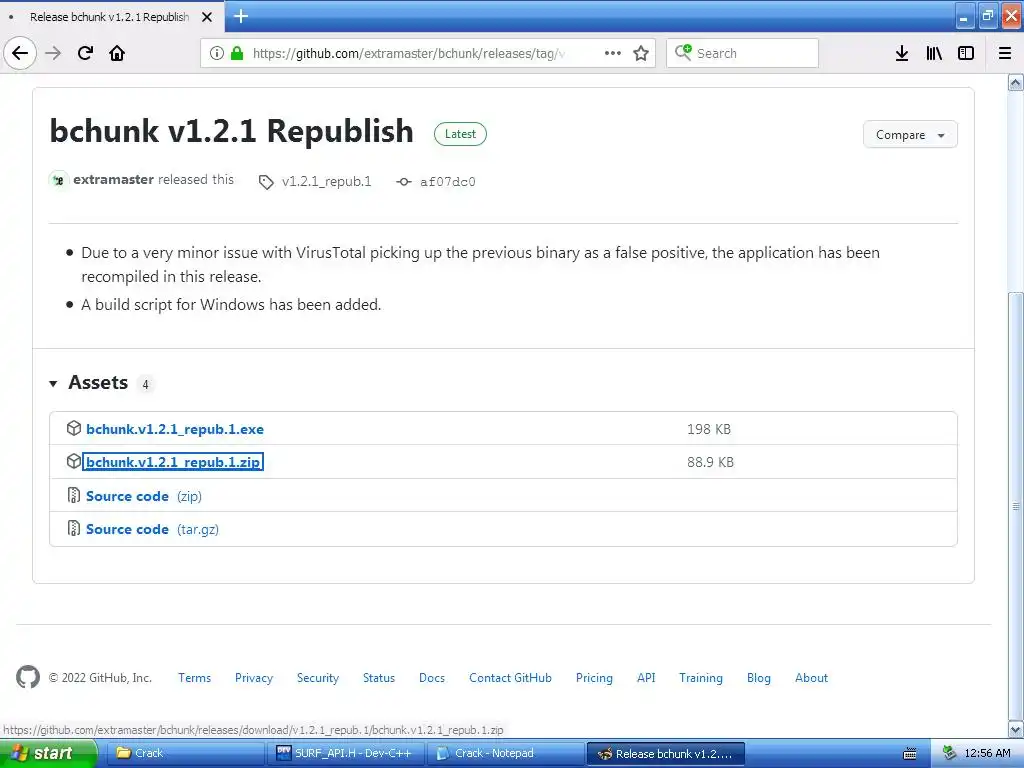Click file icon beside Source code (tar.gz)
This screenshot has width=1024, height=768.
(74, 528)
